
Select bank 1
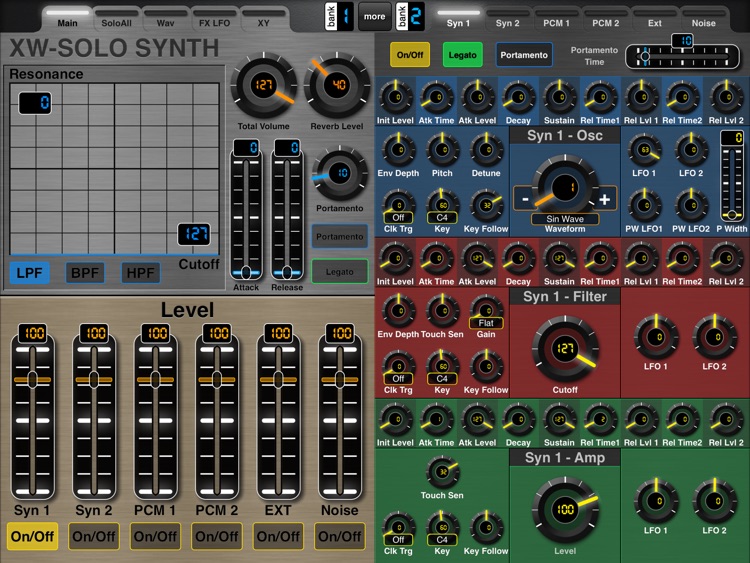339,16
